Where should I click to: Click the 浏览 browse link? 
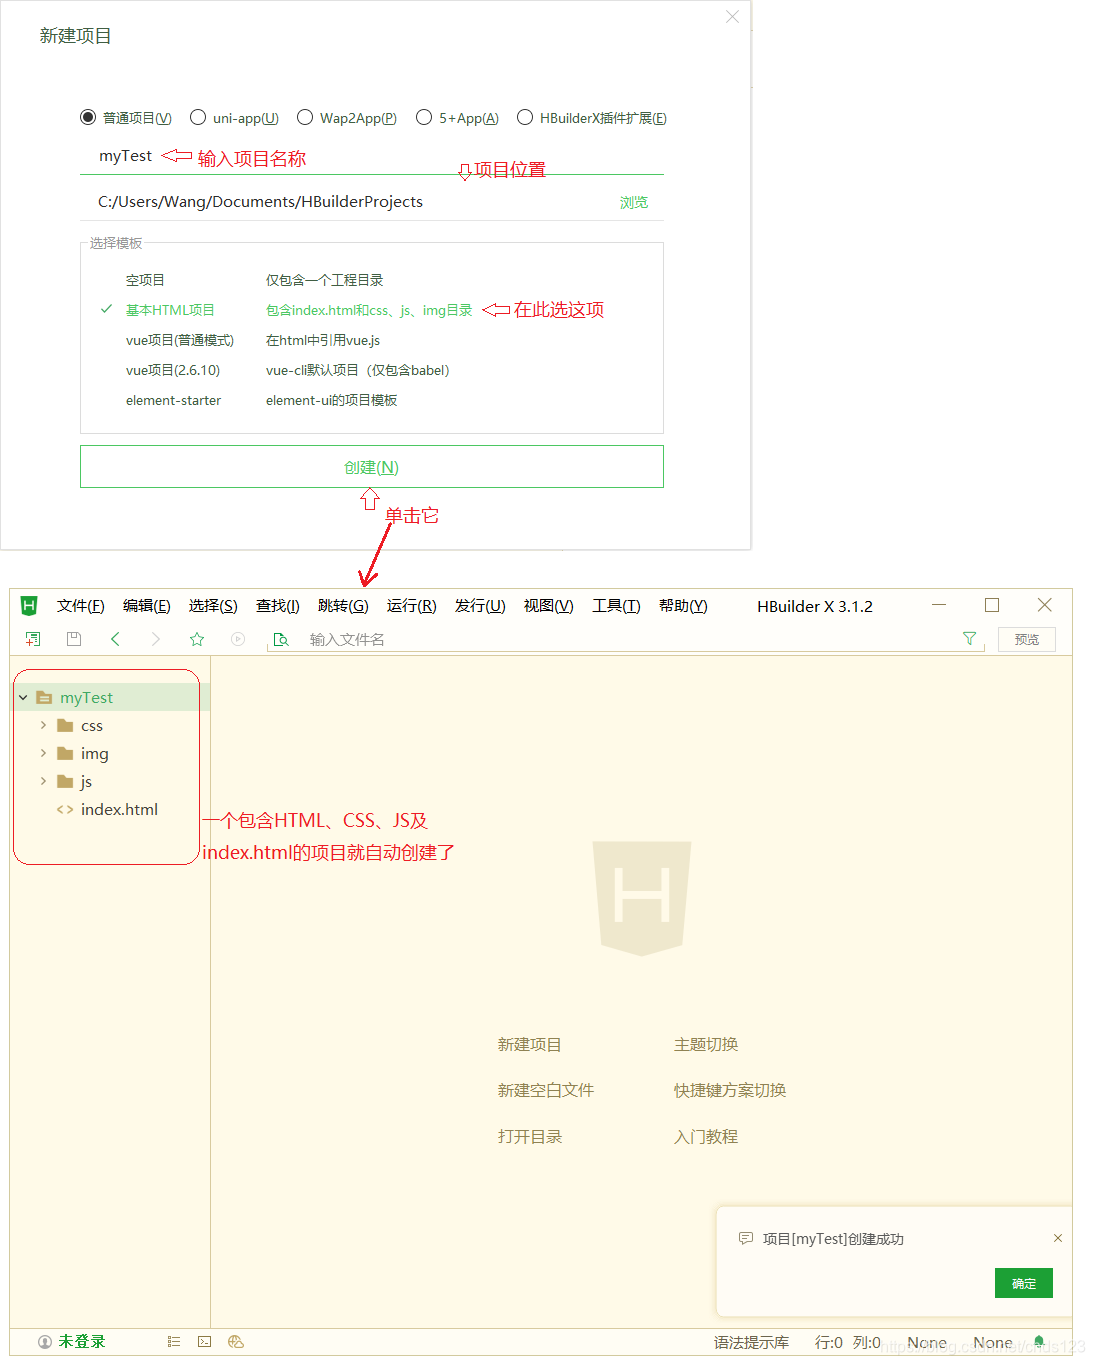(633, 202)
